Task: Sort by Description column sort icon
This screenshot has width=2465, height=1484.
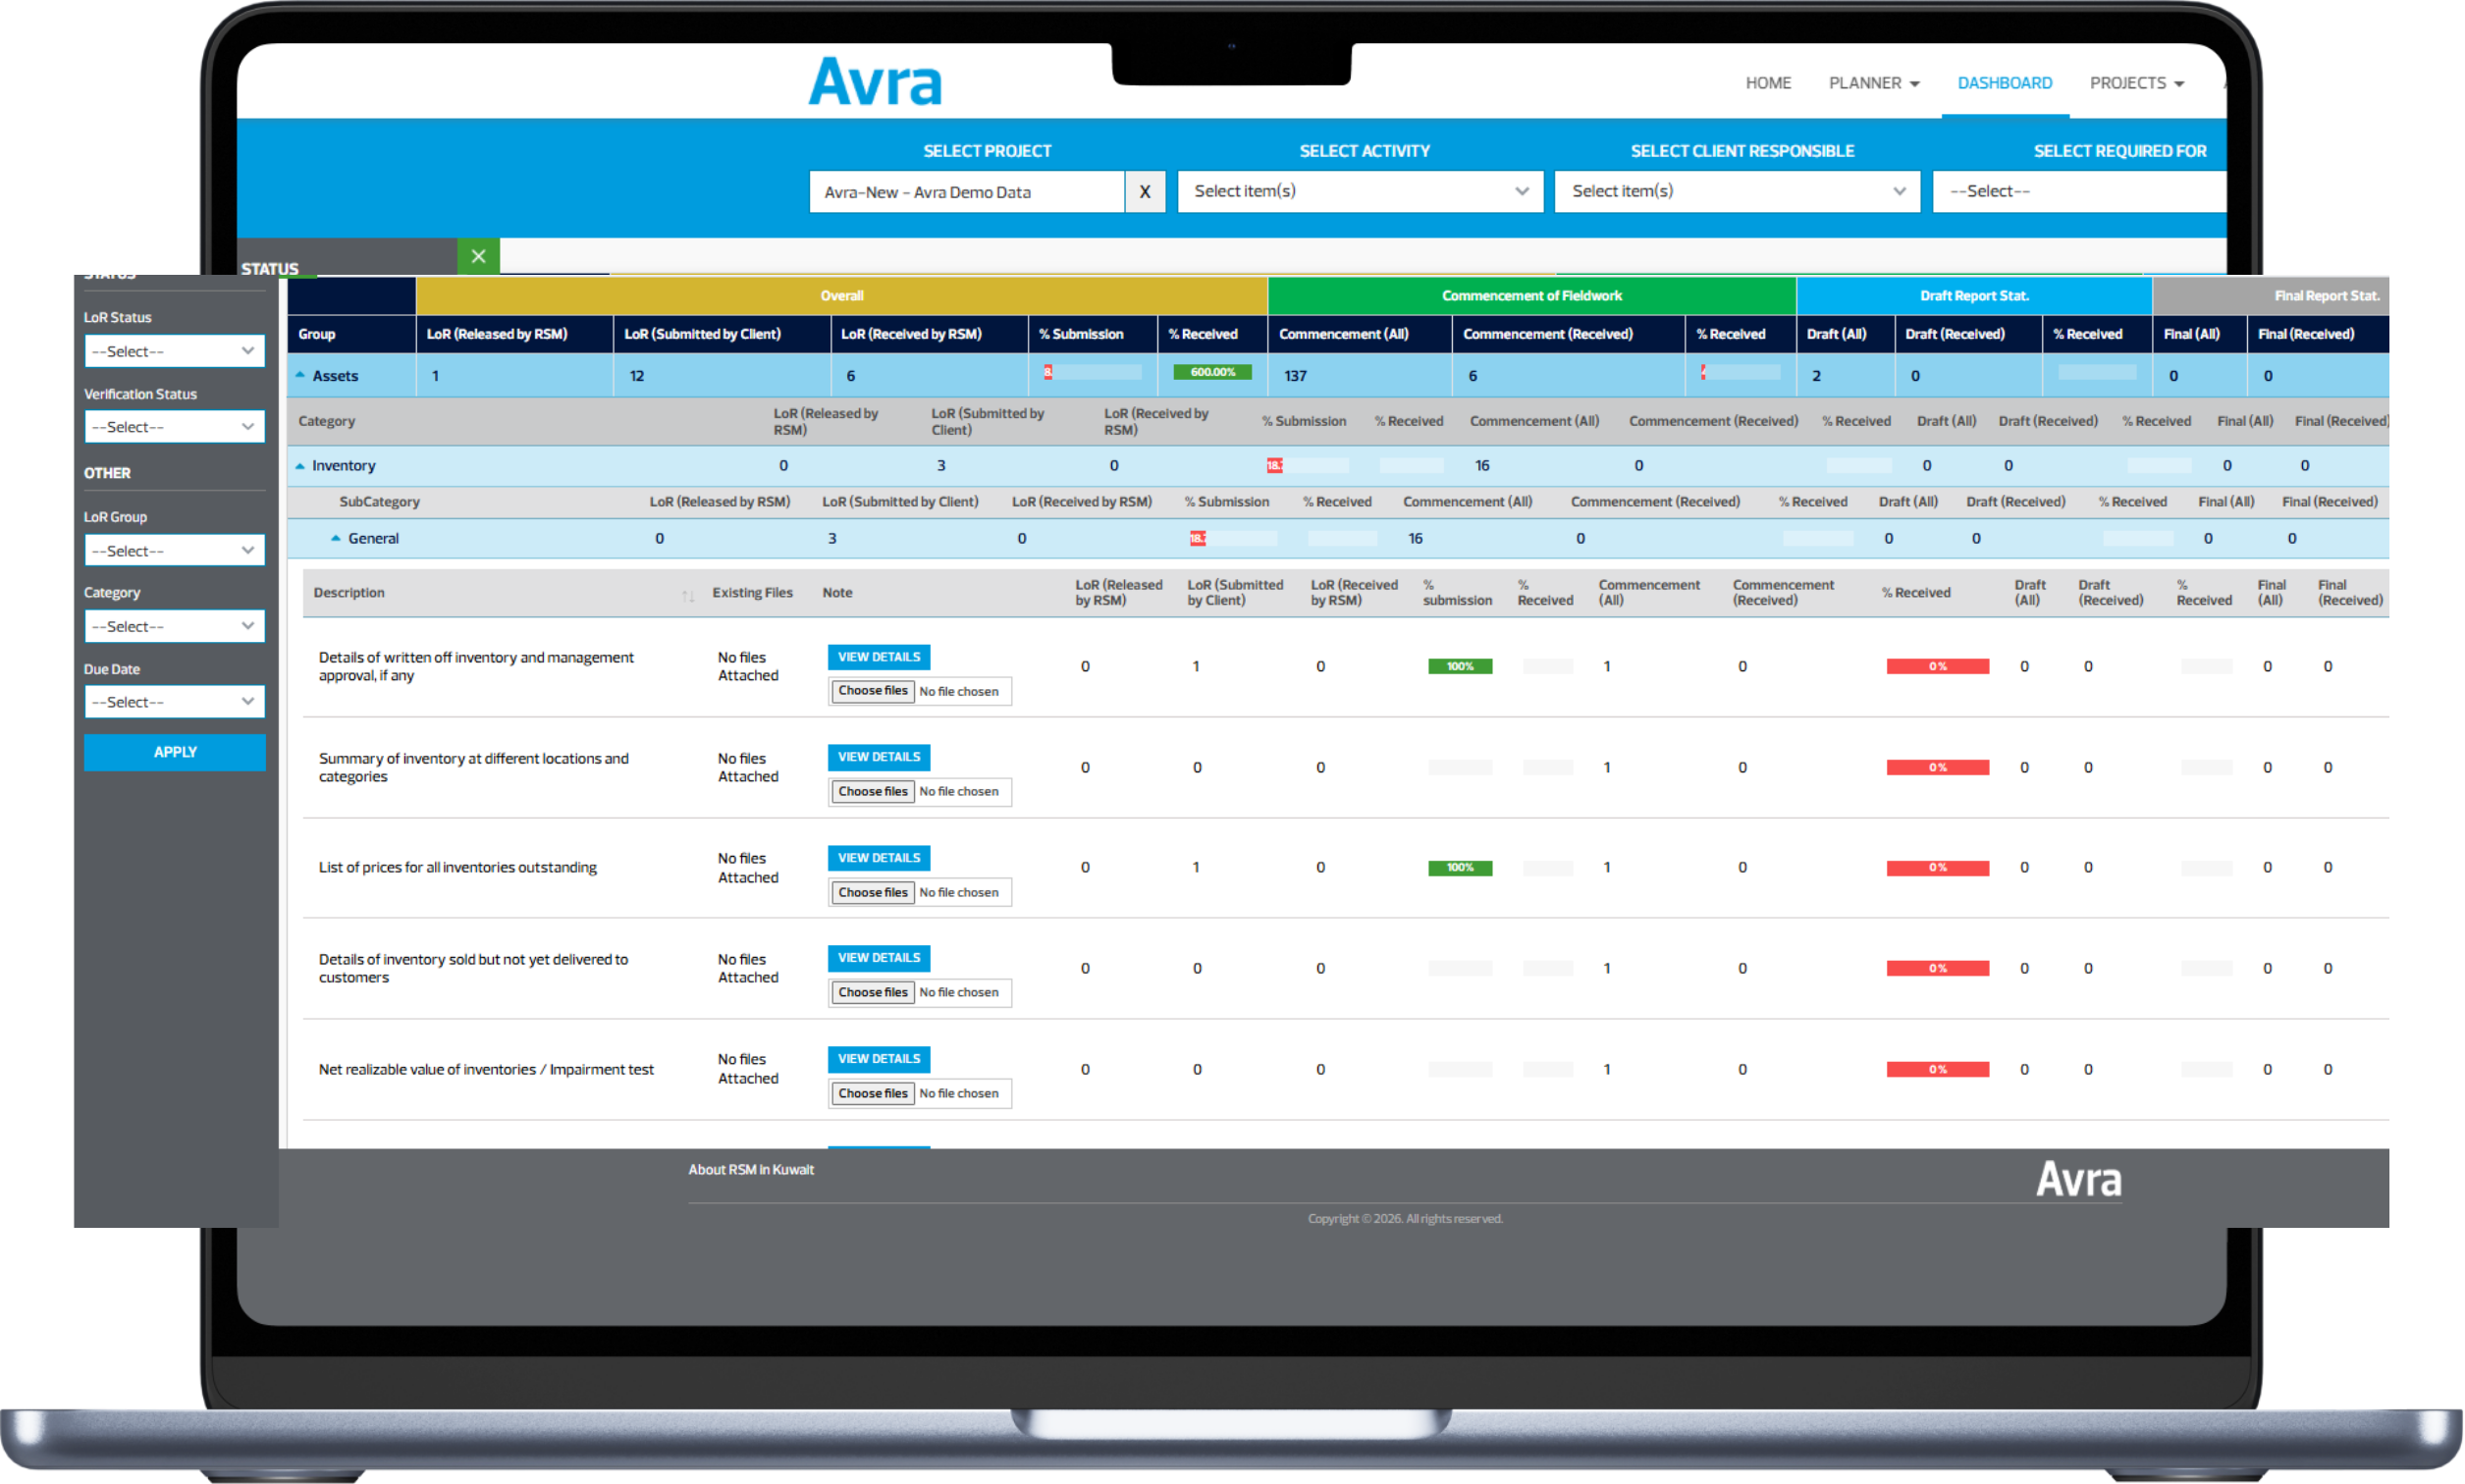Action: (x=688, y=594)
